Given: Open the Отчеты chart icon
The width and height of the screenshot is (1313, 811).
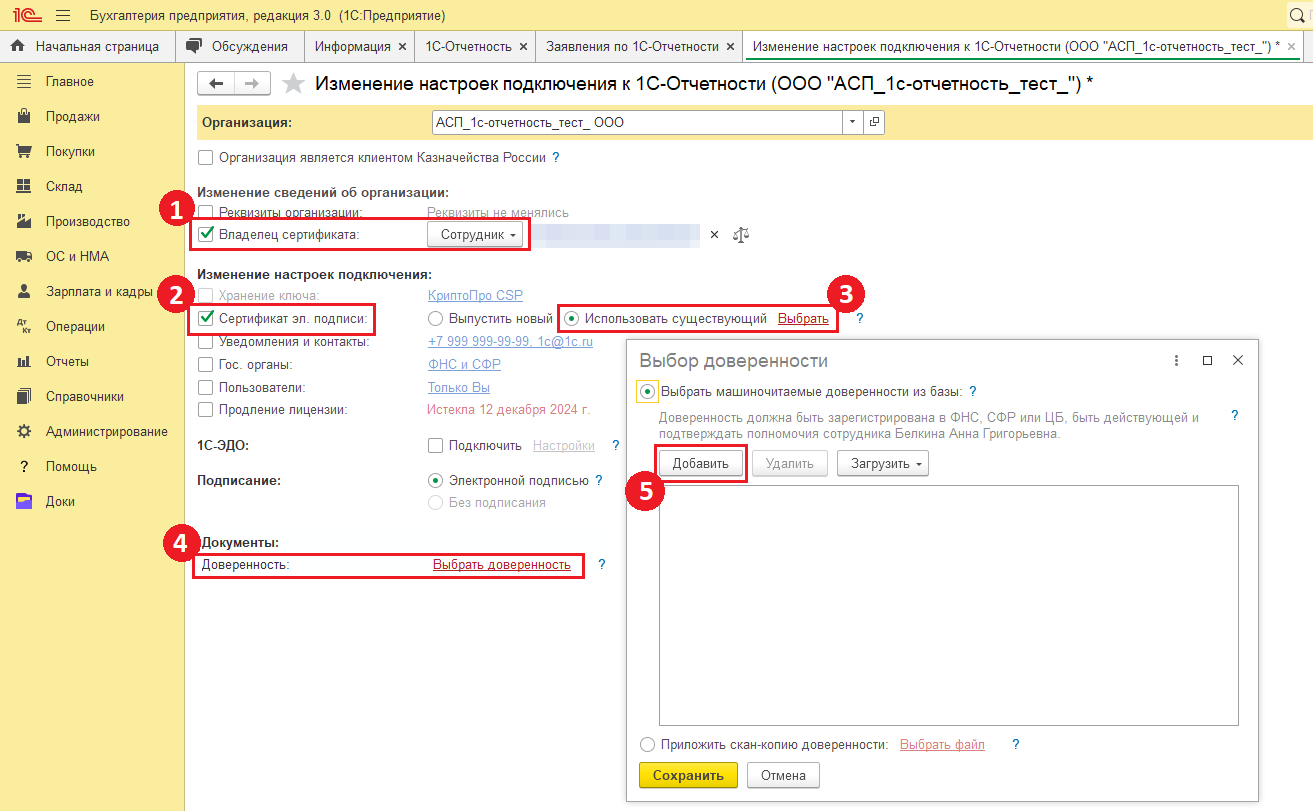Looking at the screenshot, I should 25,361.
